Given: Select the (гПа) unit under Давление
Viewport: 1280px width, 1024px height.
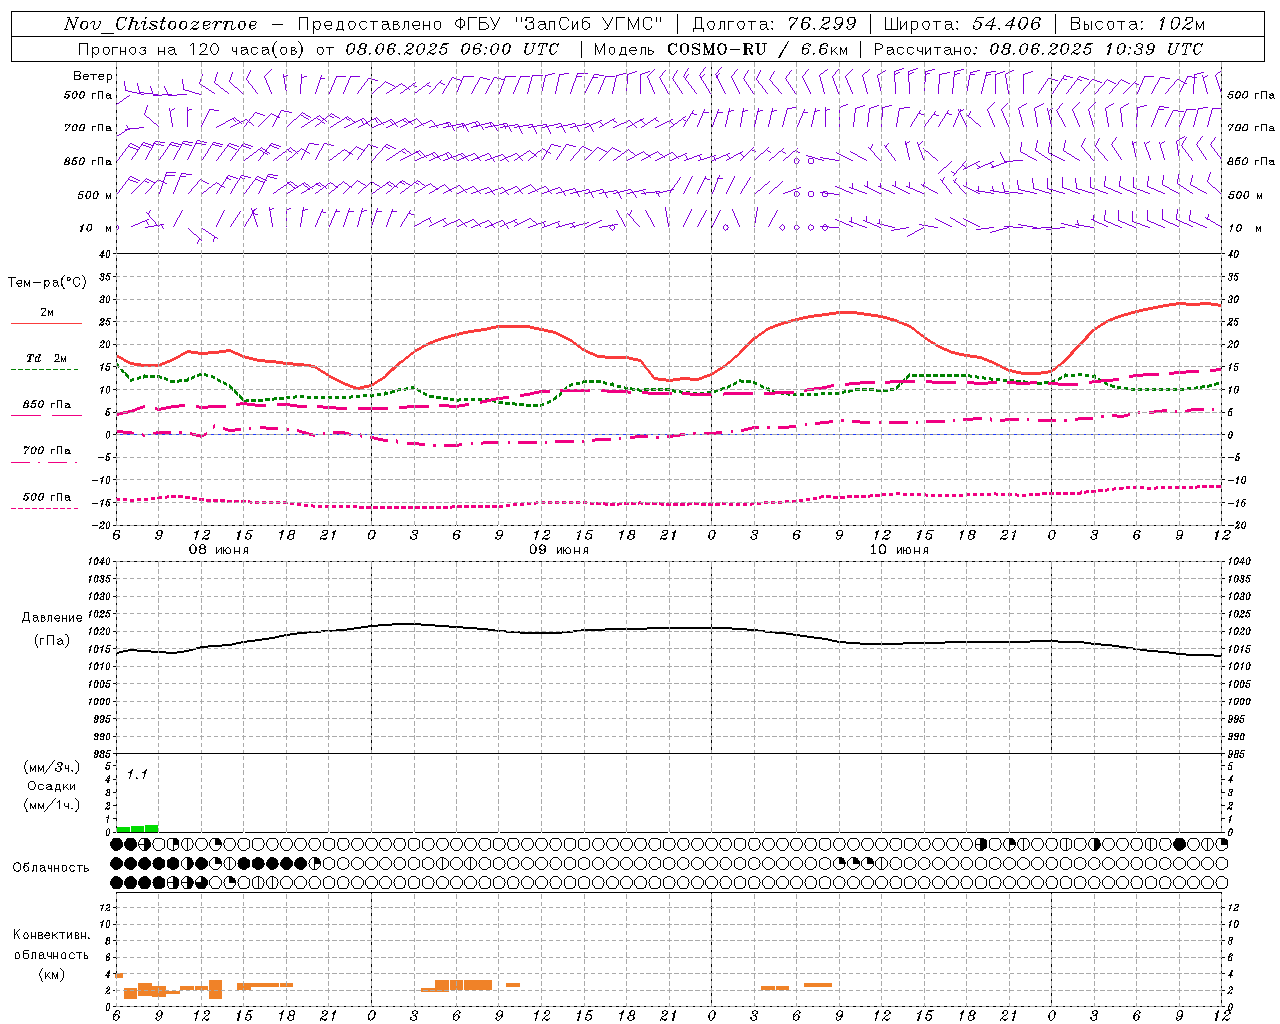Looking at the screenshot, I should tap(52, 641).
